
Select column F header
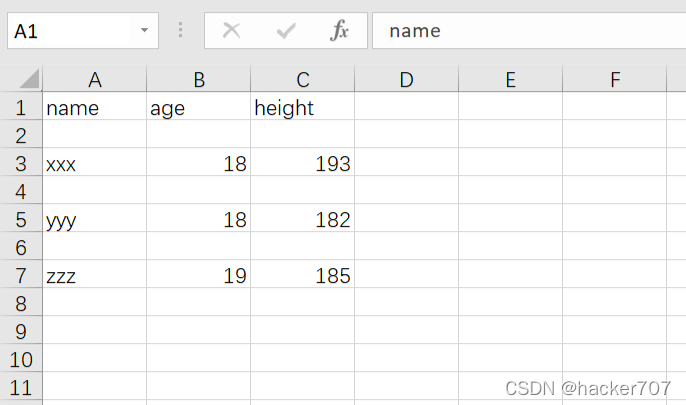point(614,80)
